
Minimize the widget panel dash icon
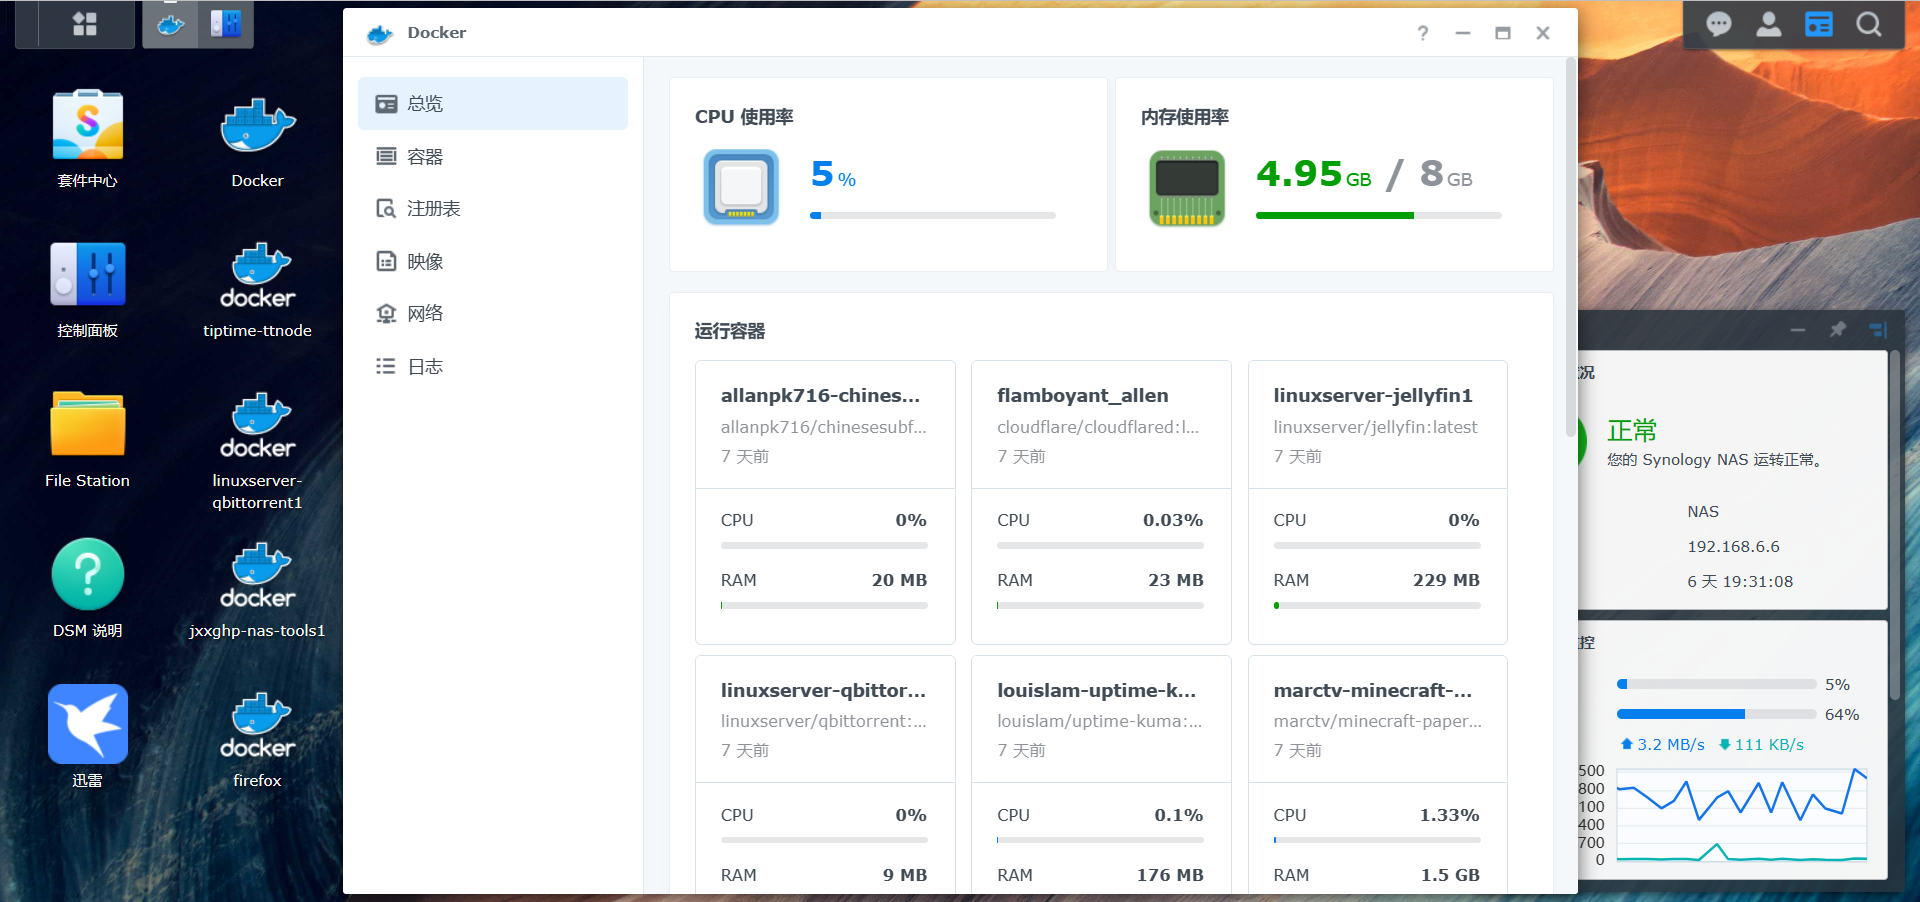click(x=1798, y=329)
